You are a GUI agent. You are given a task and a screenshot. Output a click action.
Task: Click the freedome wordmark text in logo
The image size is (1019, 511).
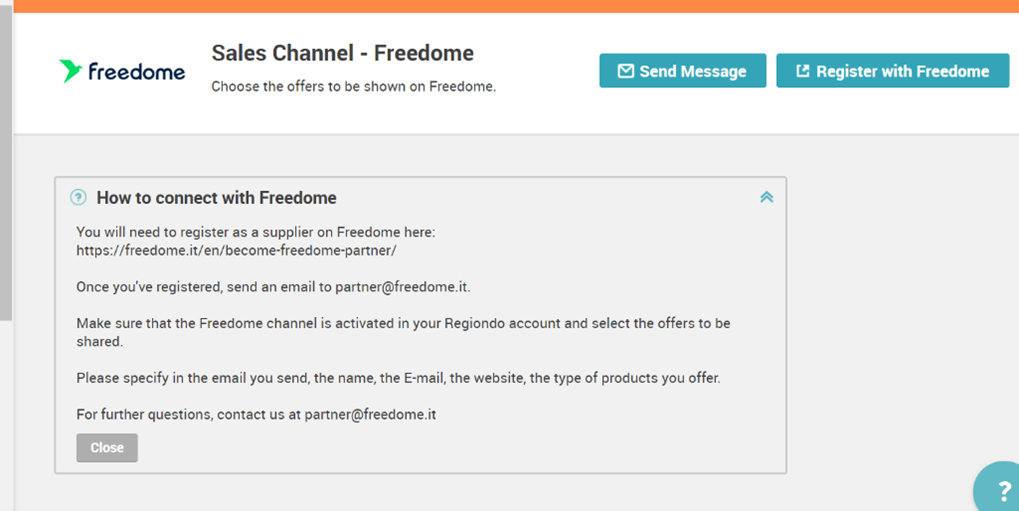pos(136,71)
